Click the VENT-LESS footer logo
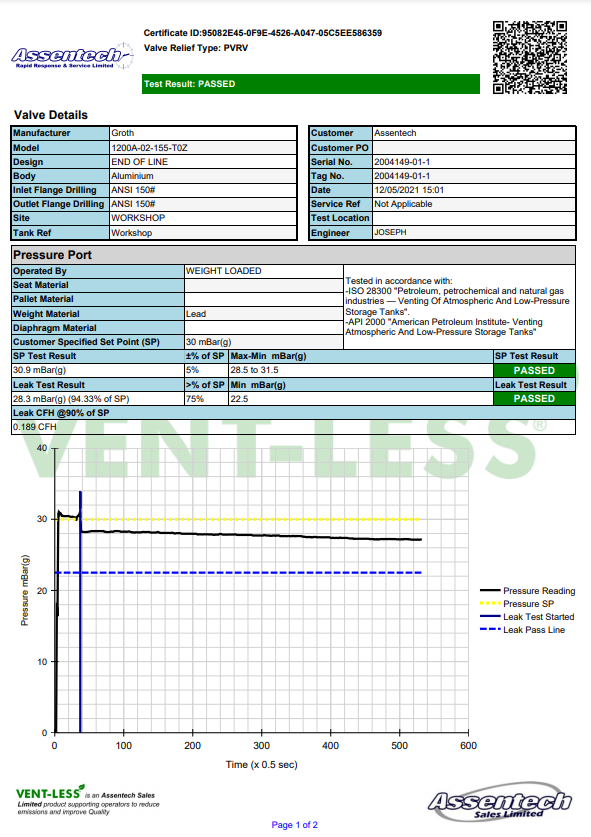Viewport: 591px width, 837px height. click(88, 800)
